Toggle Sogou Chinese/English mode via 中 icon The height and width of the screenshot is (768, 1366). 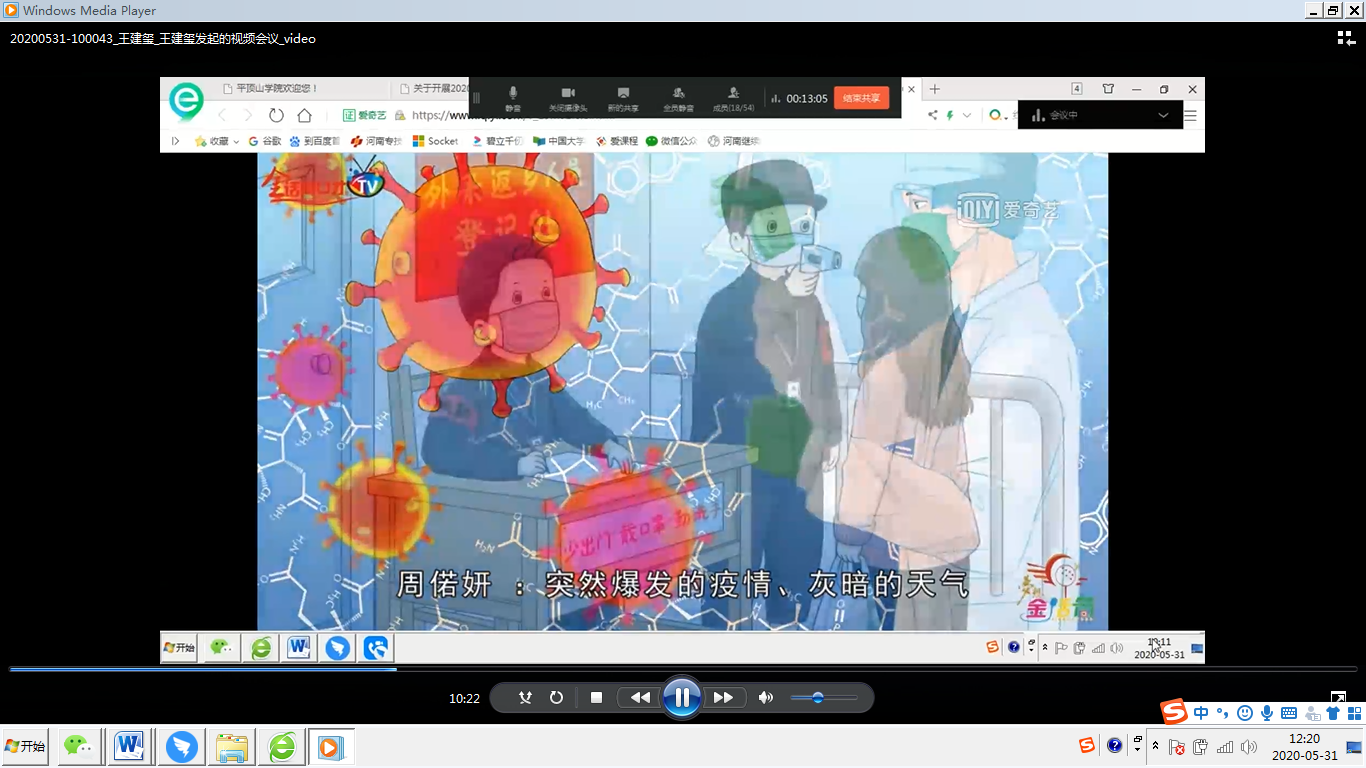click(1201, 713)
